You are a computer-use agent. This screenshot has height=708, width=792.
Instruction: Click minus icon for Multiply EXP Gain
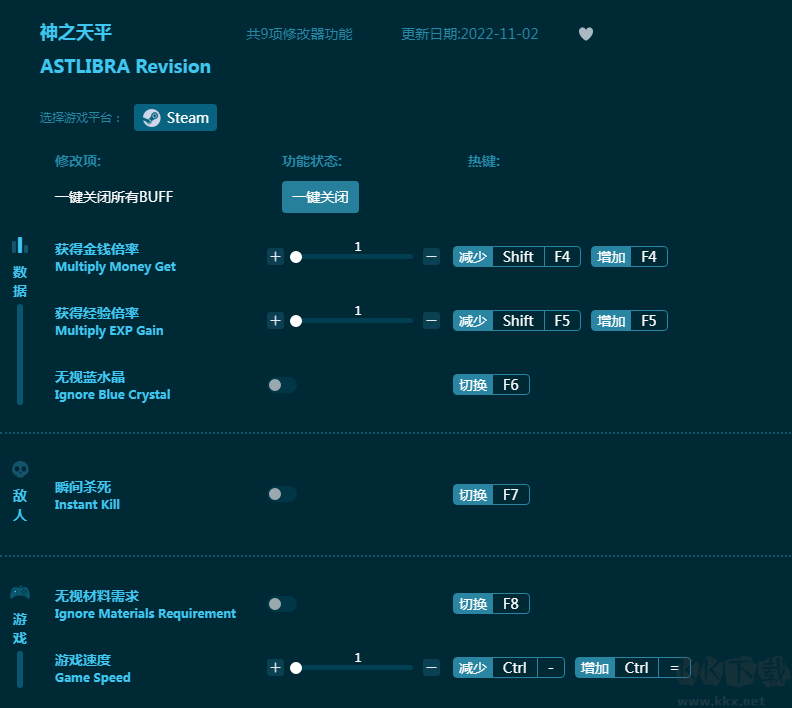click(x=431, y=321)
